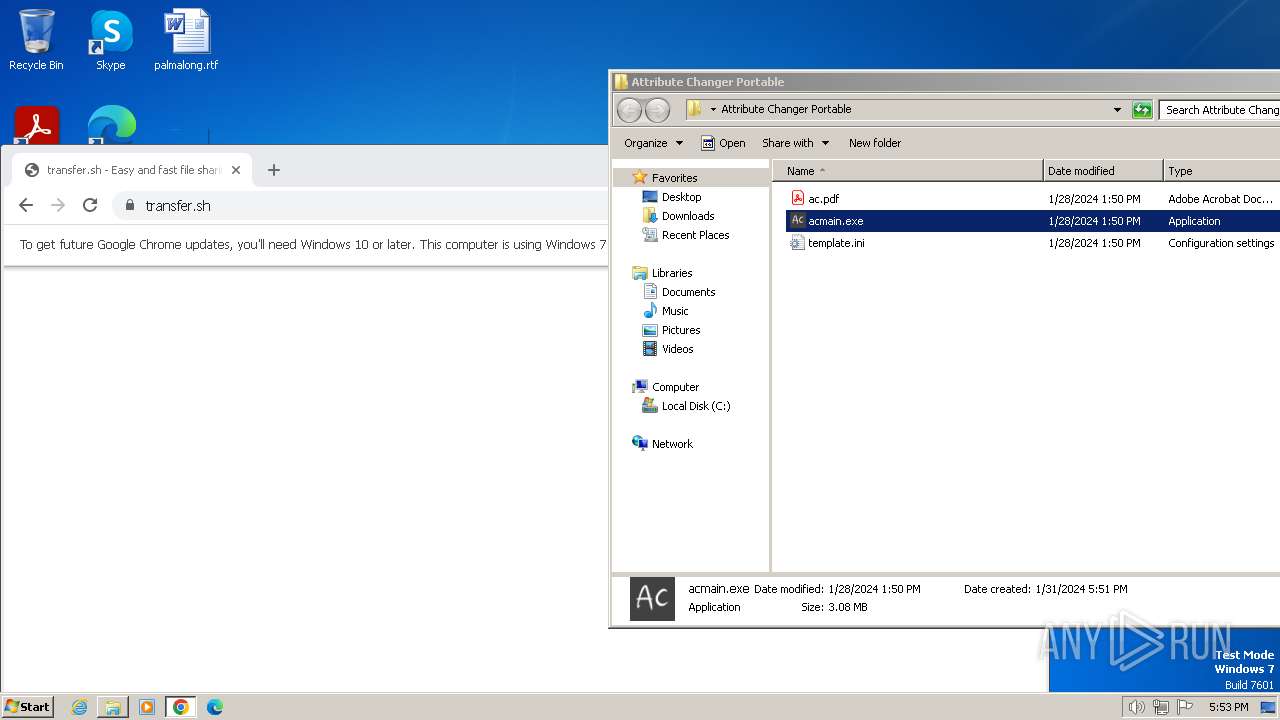
Task: Click the Explorer back button
Action: 629,110
